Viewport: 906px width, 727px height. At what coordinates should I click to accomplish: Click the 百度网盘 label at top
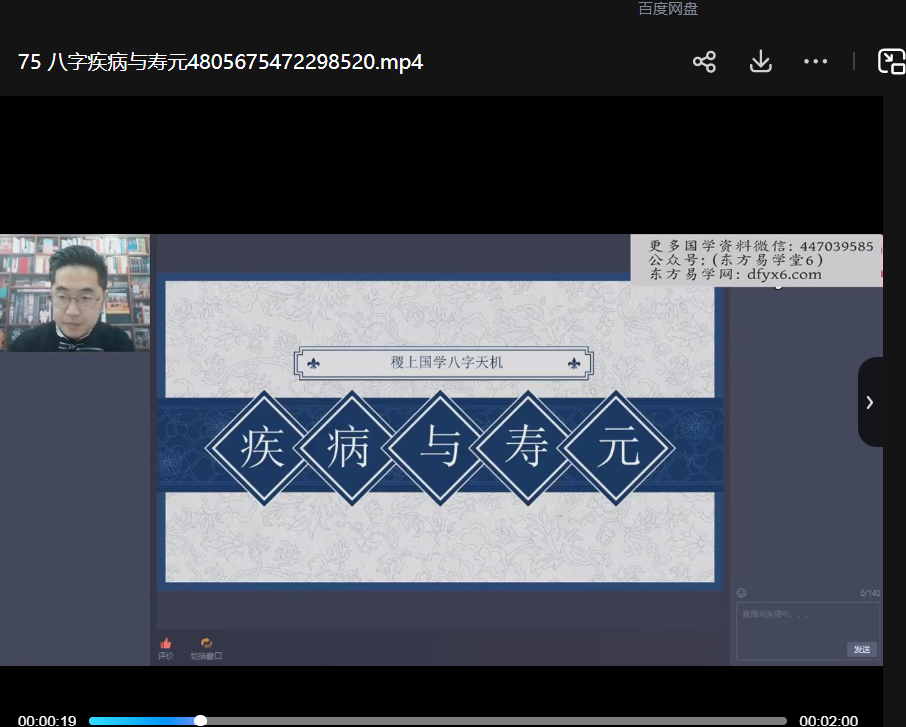[x=668, y=9]
